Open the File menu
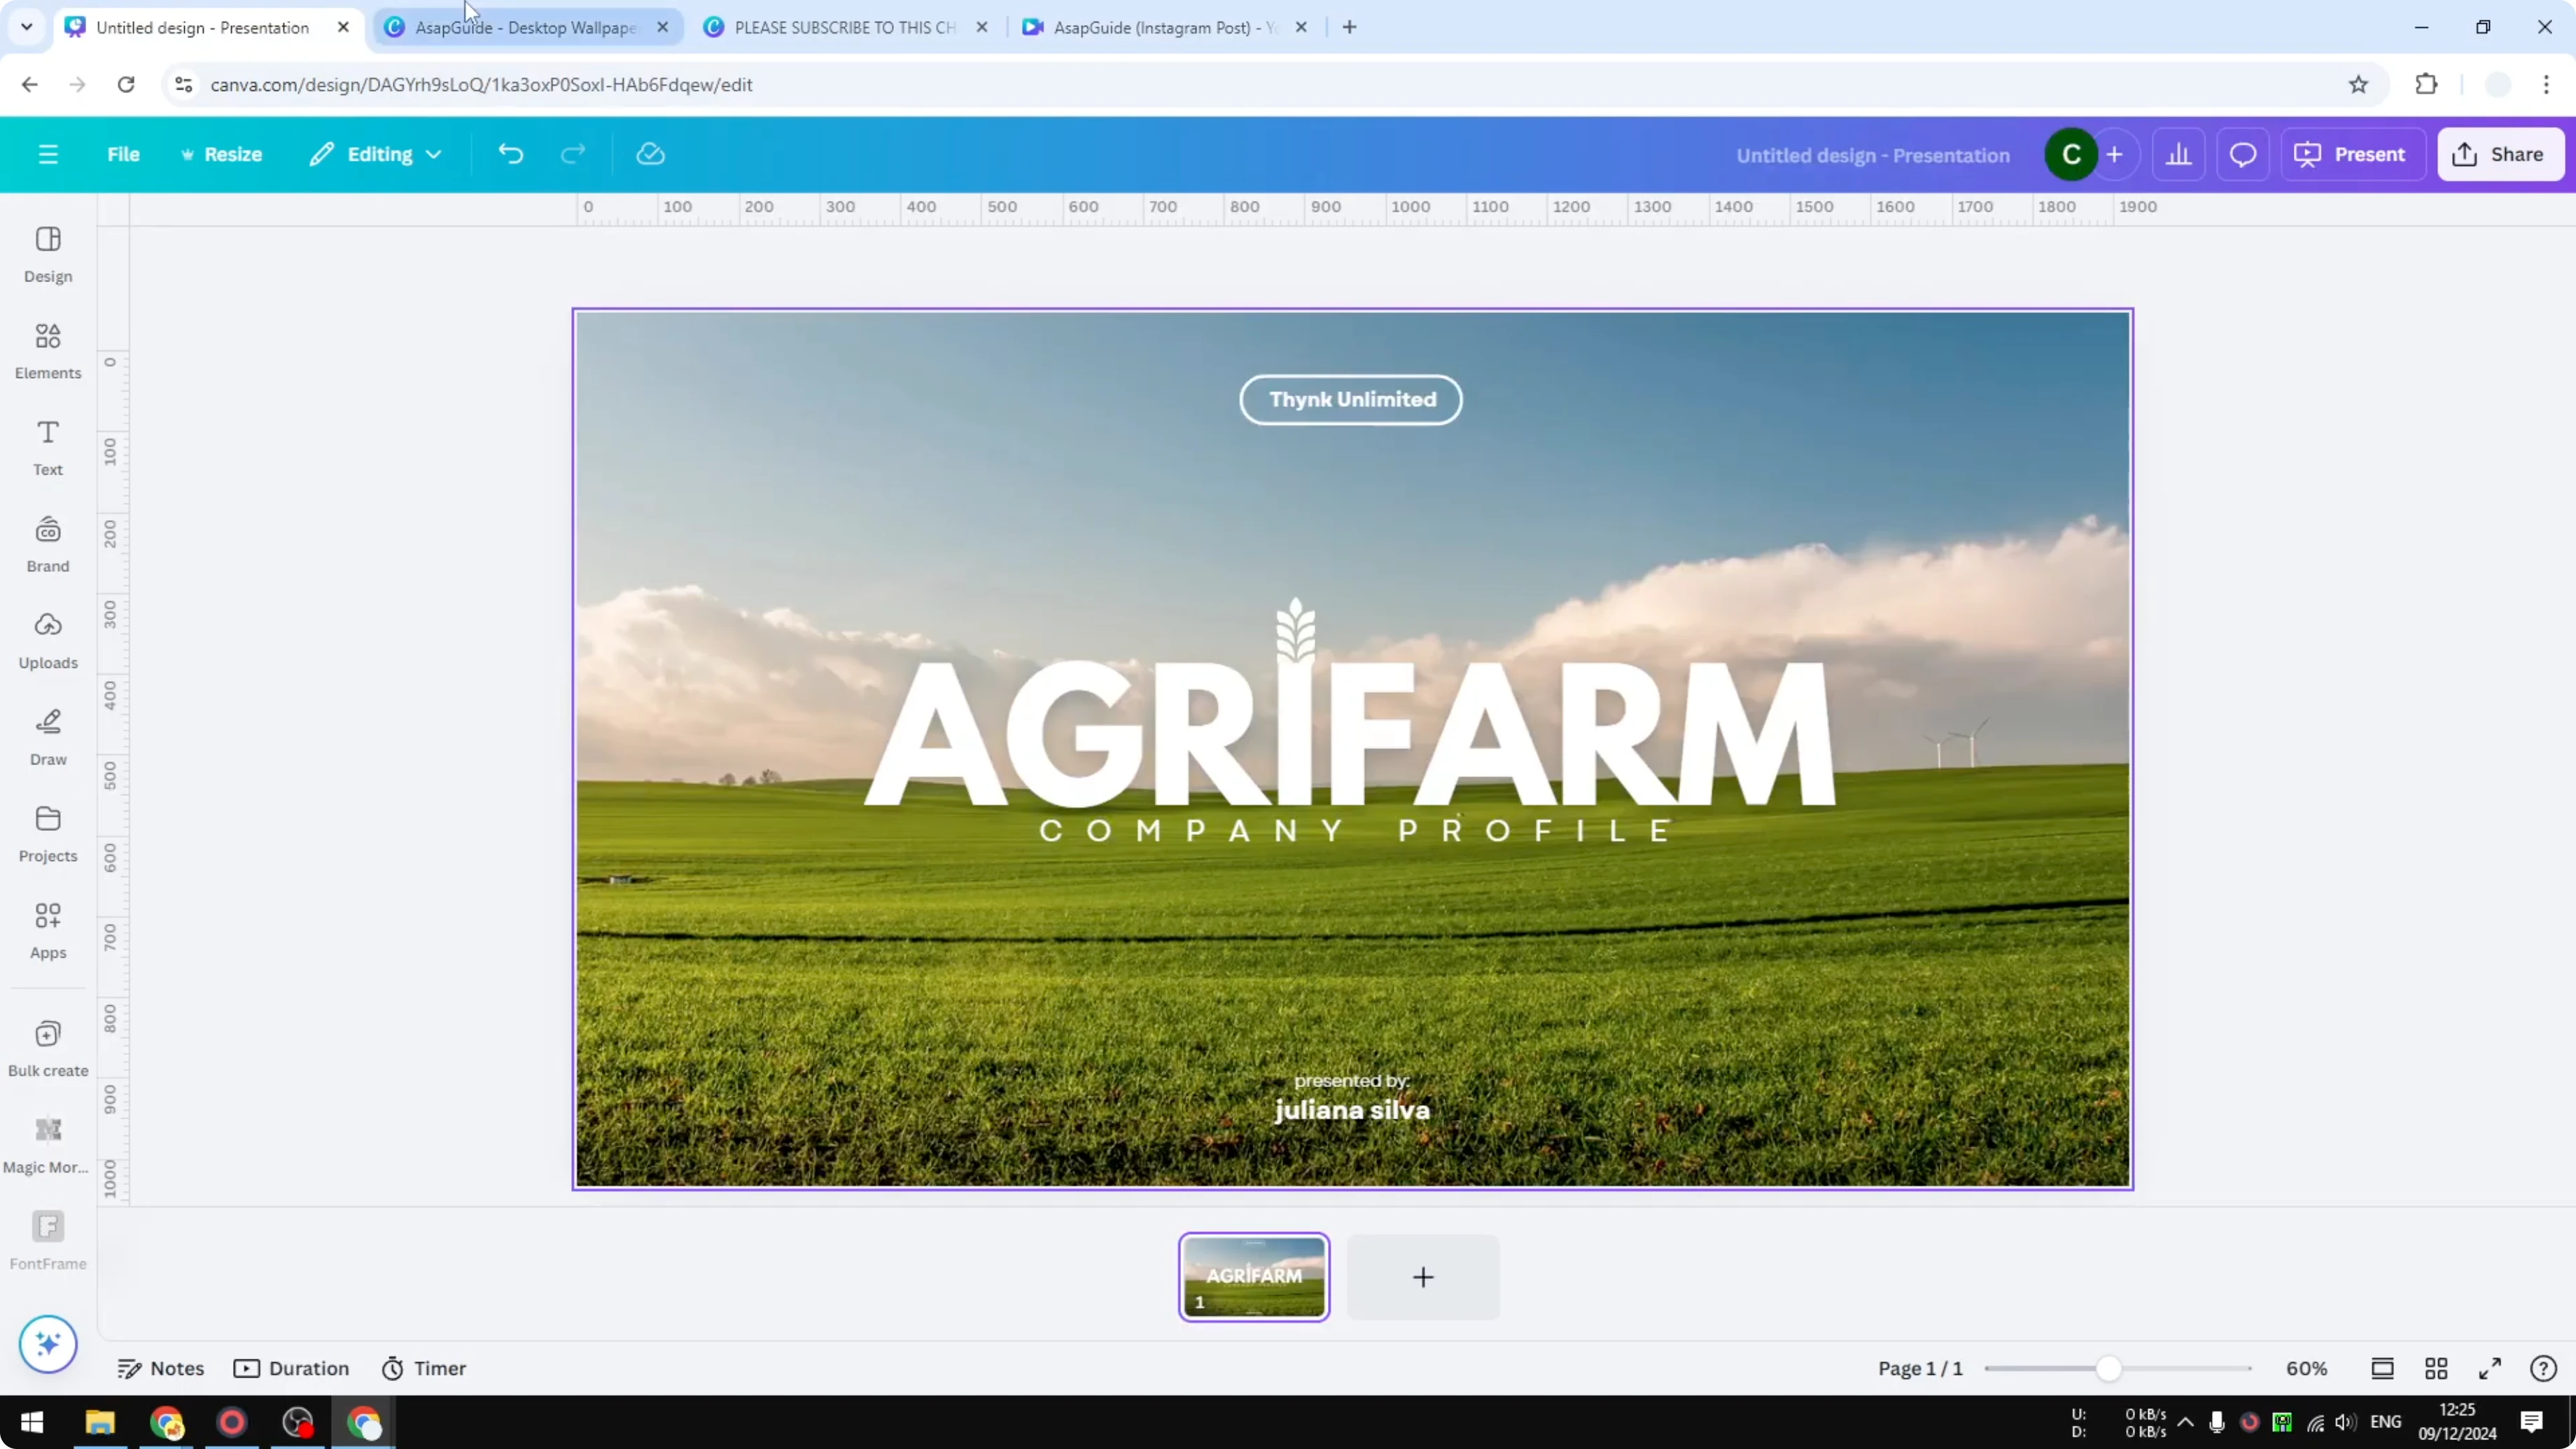Image resolution: width=2576 pixels, height=1449 pixels. (124, 154)
